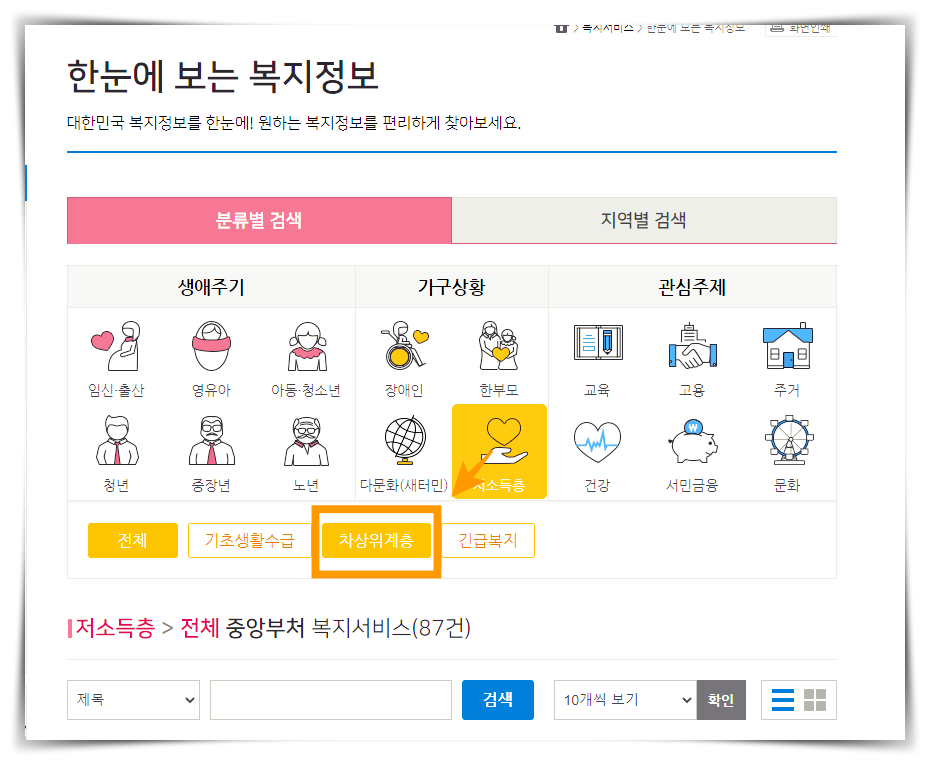This screenshot has height=765, width=930.
Task: Choose the 교육 education book icon
Action: [598, 342]
